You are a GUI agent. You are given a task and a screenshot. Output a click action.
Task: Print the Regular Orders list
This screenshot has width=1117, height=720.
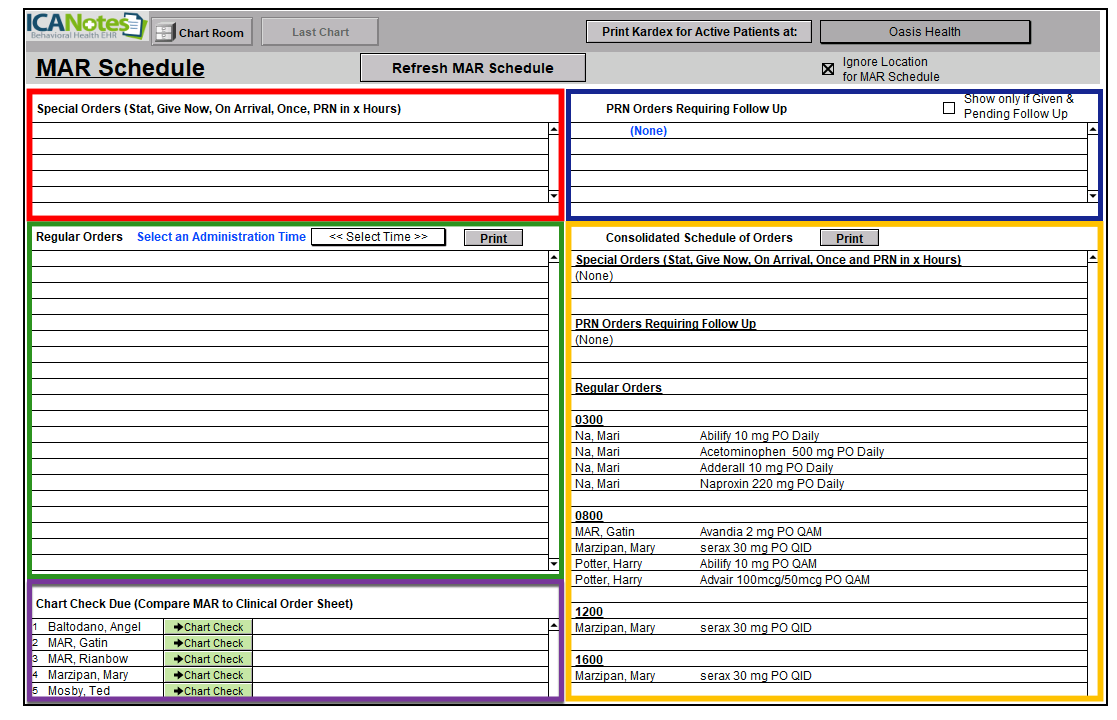(x=493, y=238)
